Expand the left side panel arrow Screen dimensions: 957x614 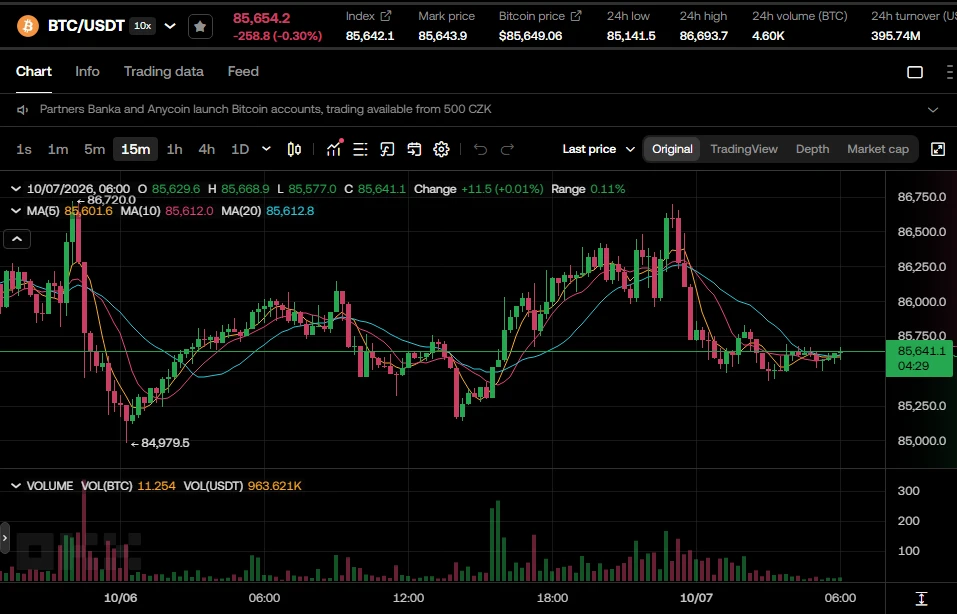coord(5,538)
